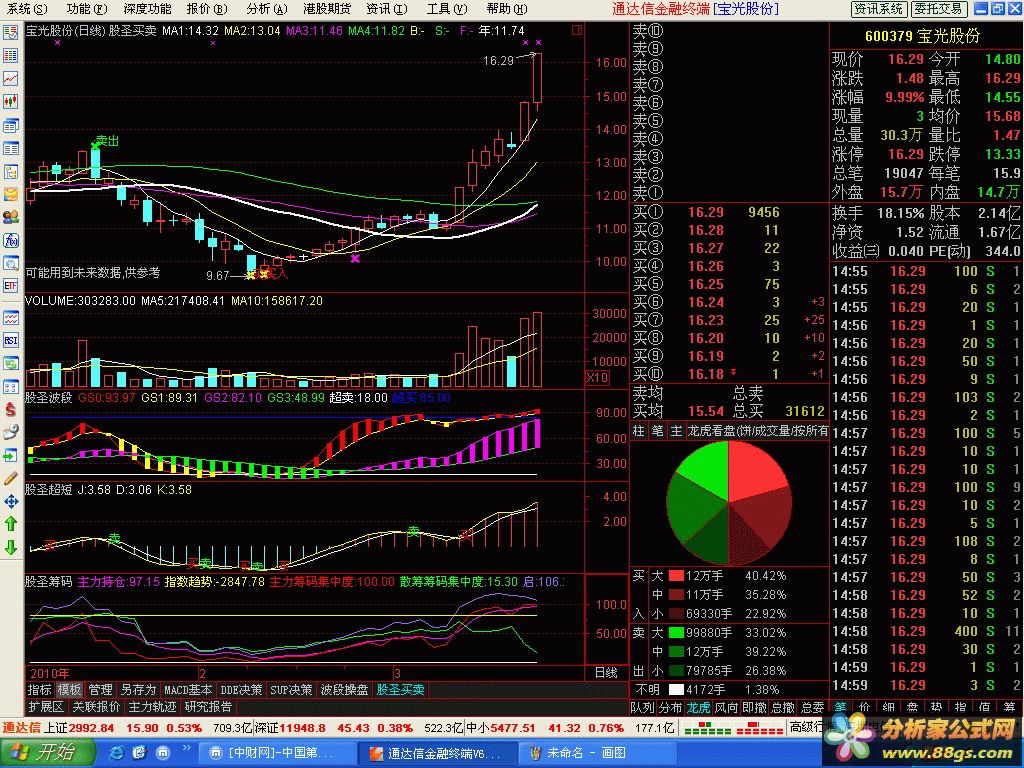Select the 即撤 bottom panel tab
Screen dimensions: 1024x768
[x=754, y=707]
